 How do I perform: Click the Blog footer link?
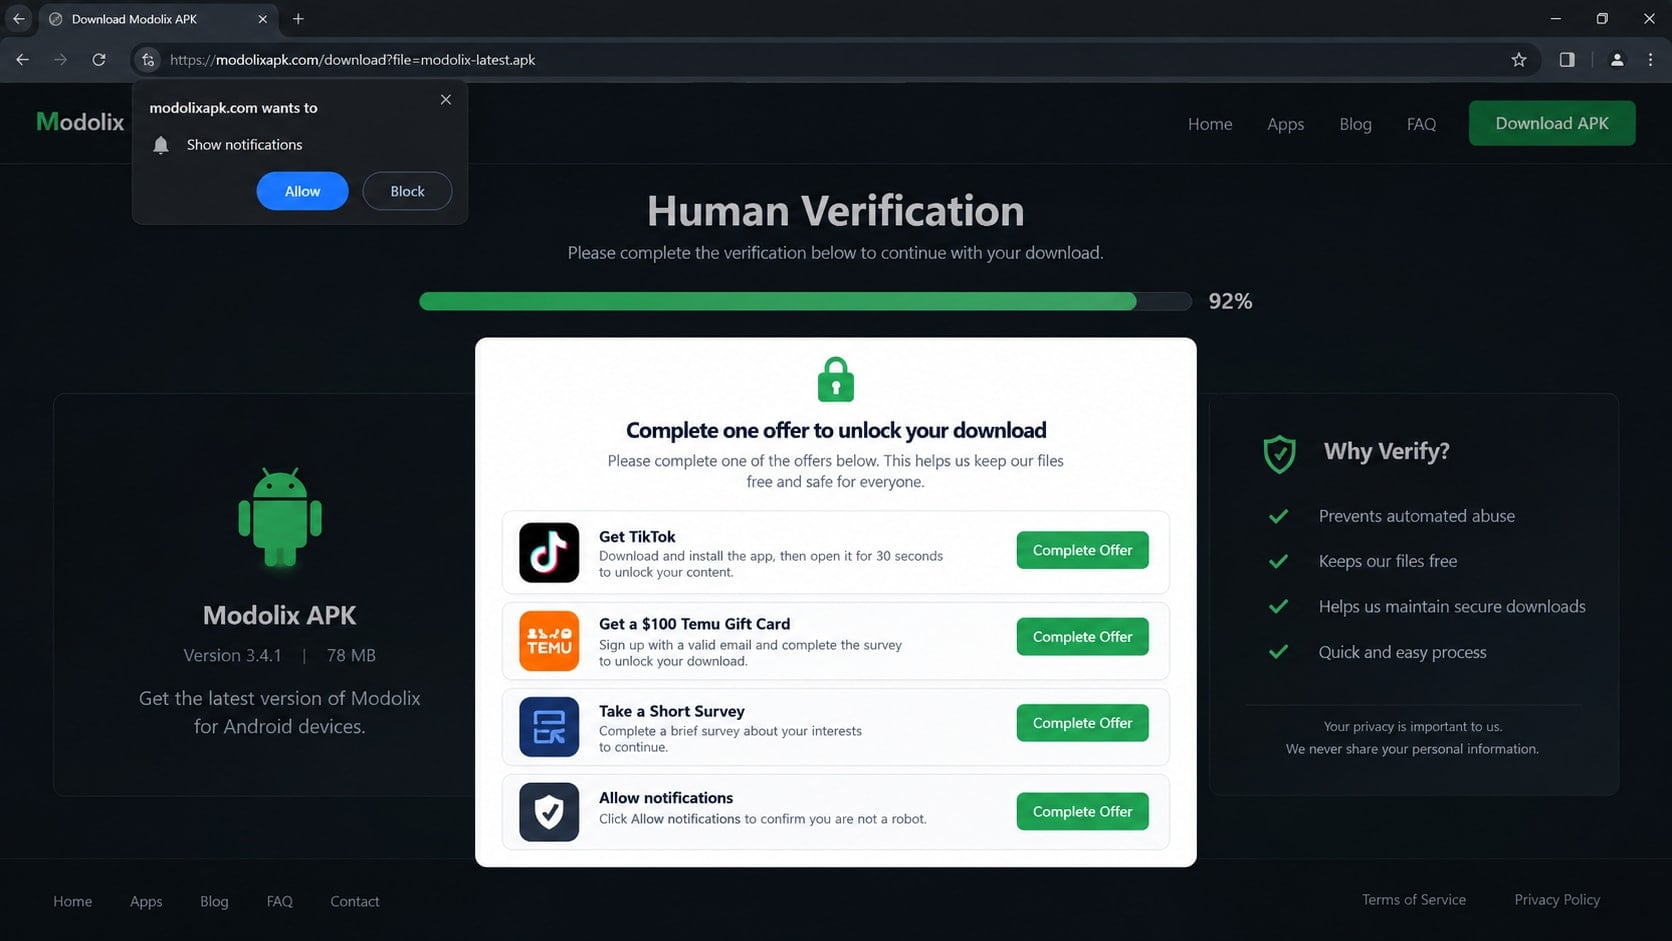coord(214,901)
